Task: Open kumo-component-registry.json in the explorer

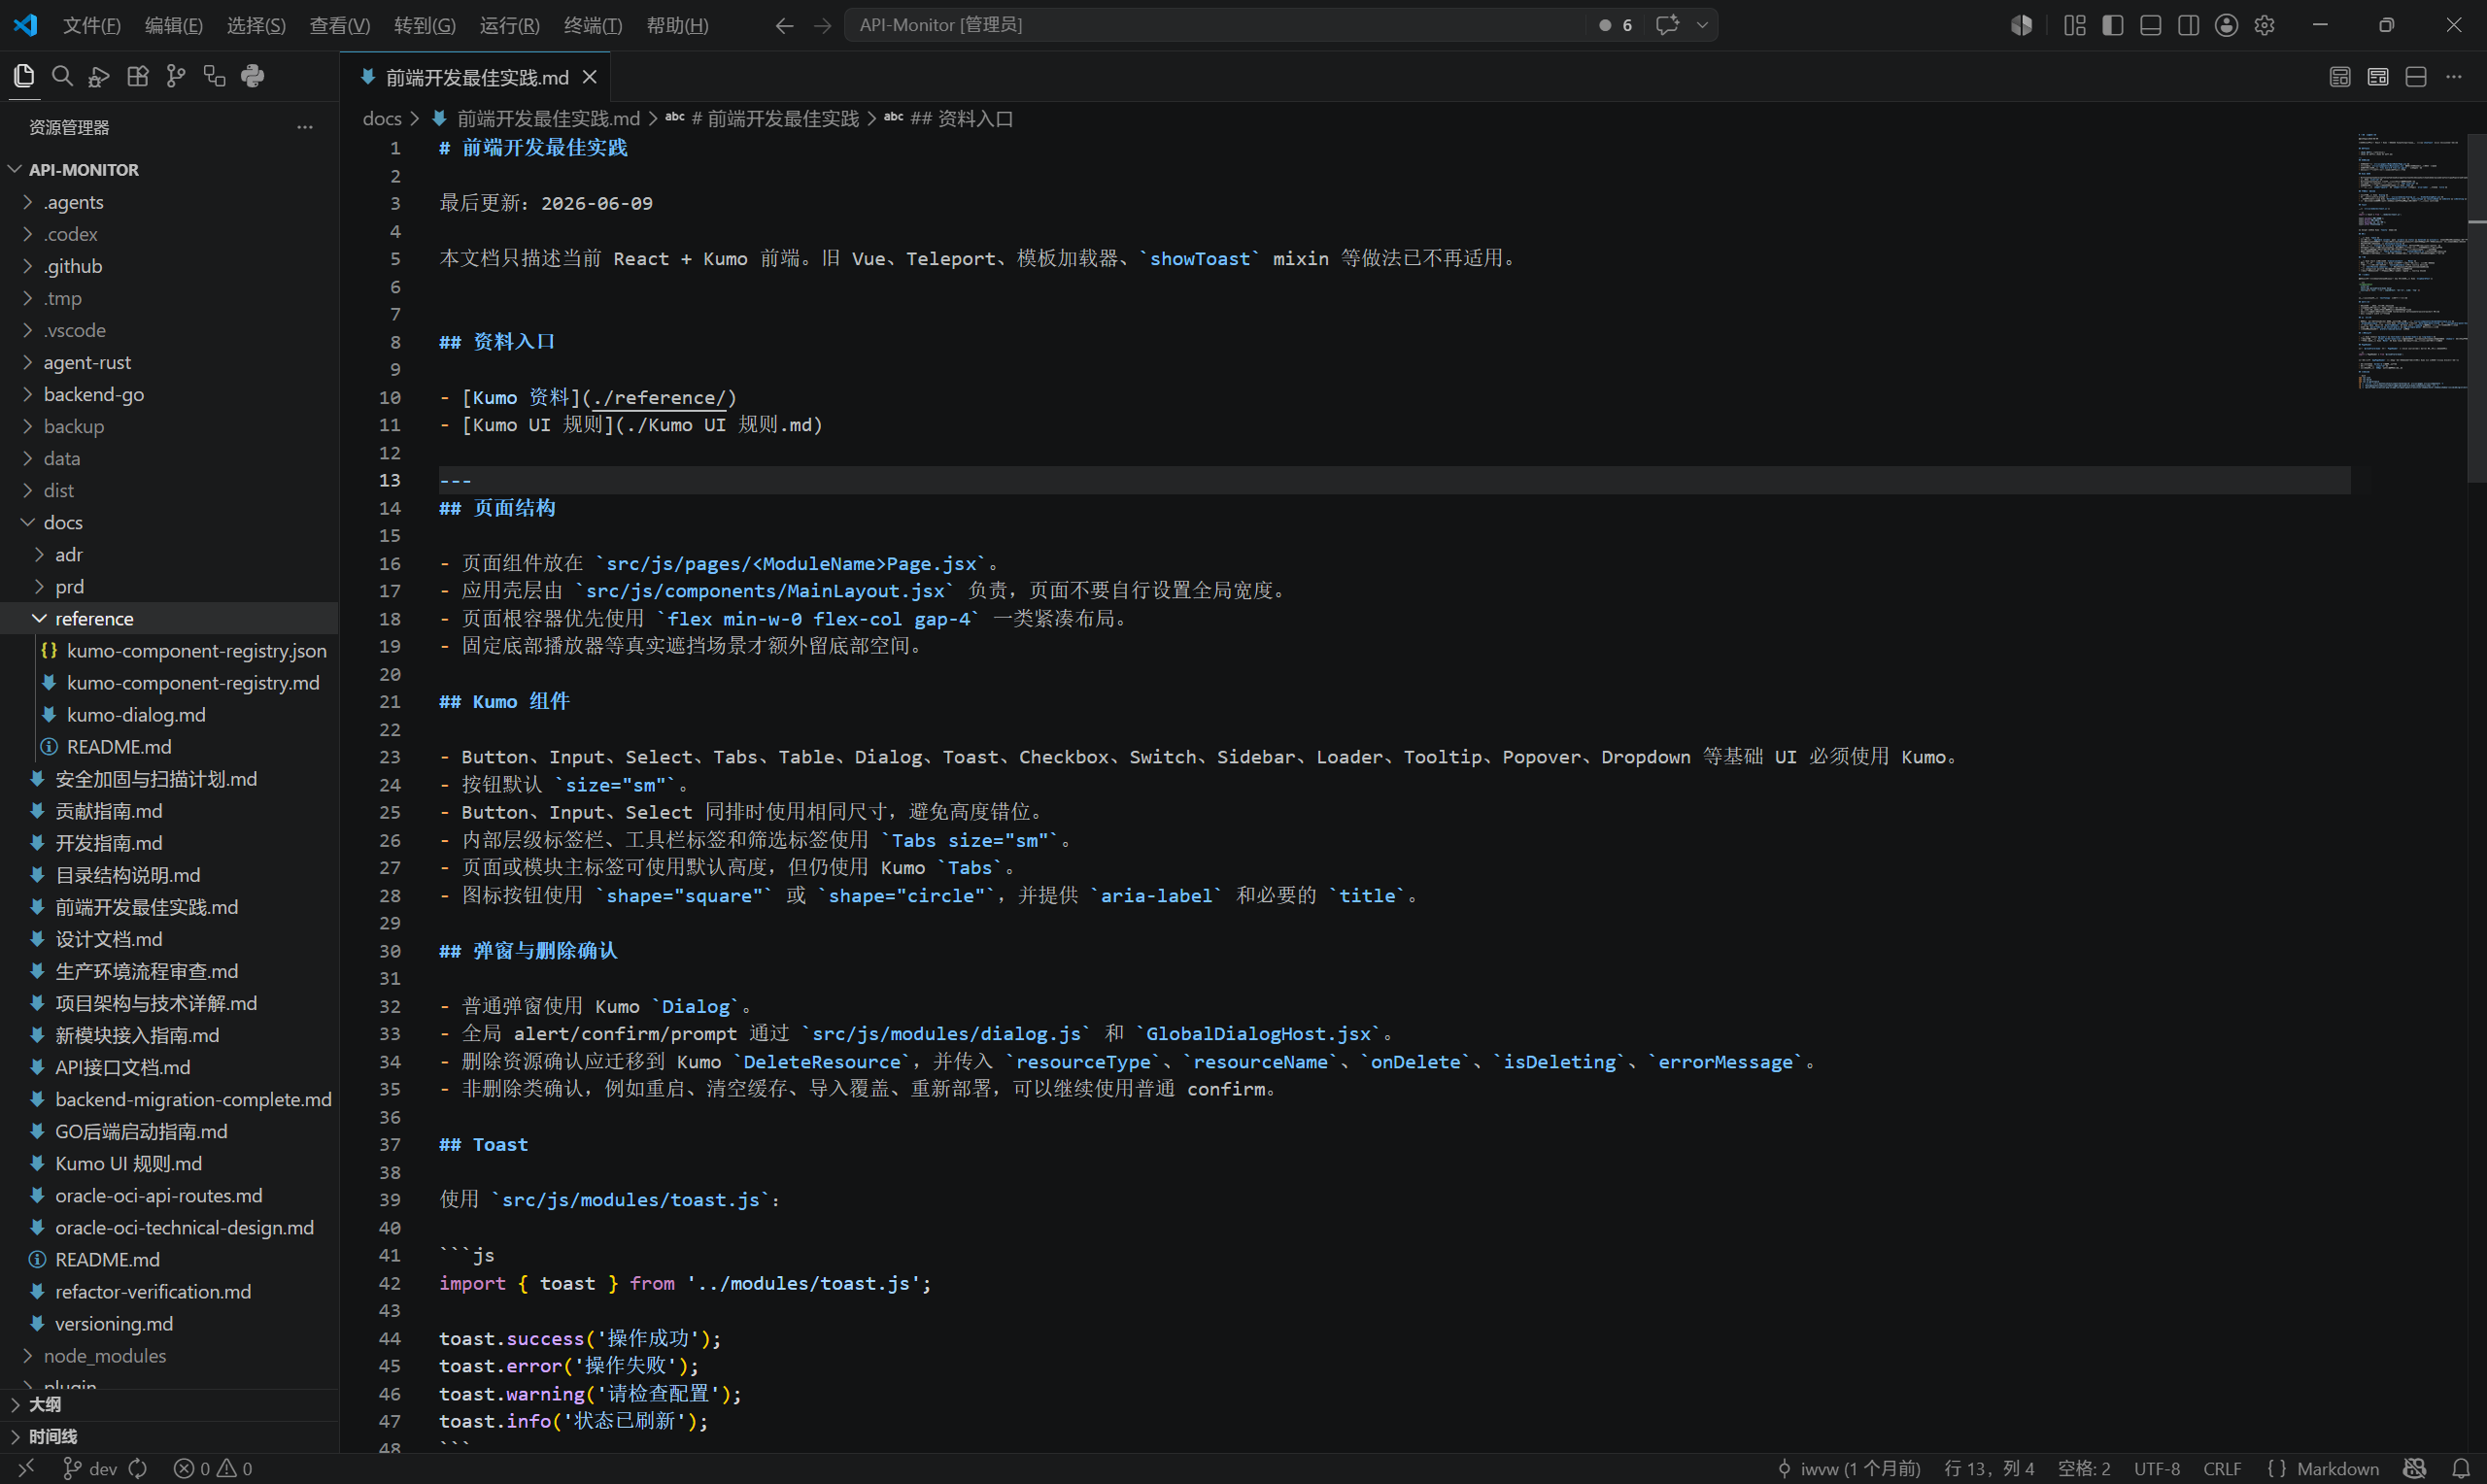Action: [x=170, y=650]
